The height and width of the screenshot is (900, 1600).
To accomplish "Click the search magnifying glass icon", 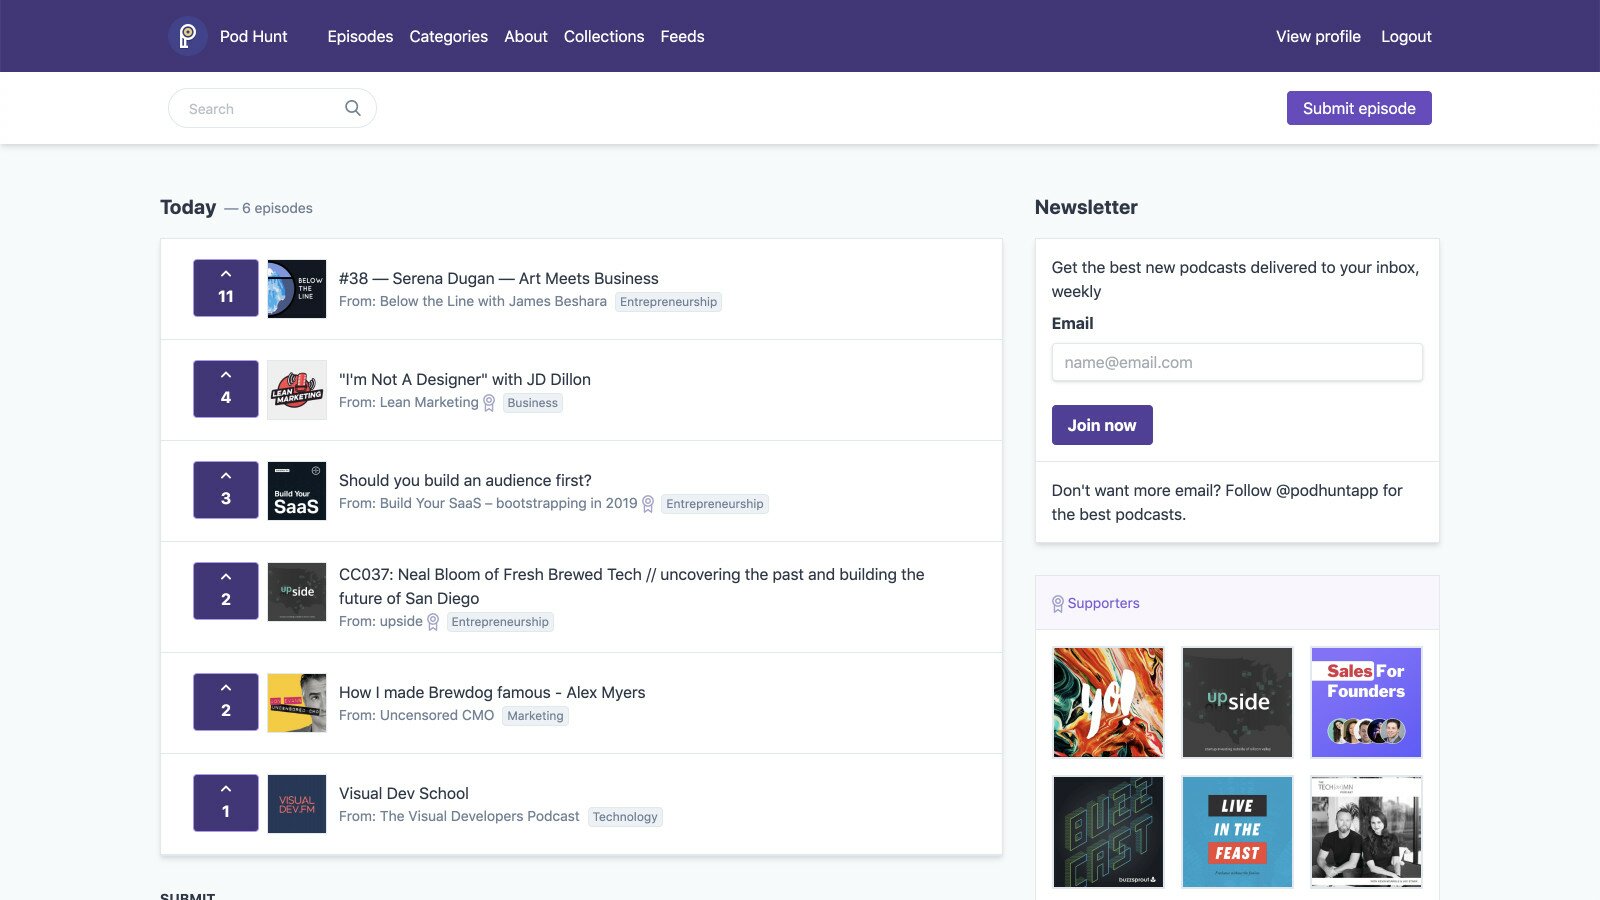I will point(353,108).
